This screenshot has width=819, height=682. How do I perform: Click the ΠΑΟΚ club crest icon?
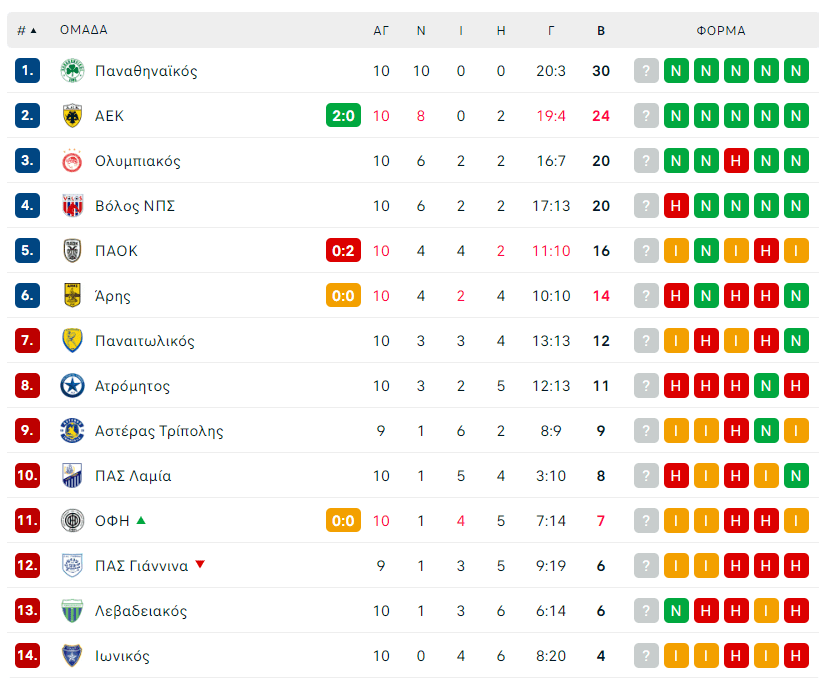(72, 251)
